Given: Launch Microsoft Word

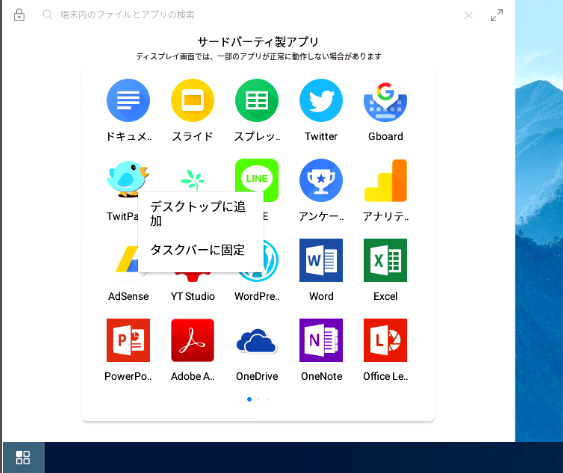Looking at the screenshot, I should (321, 260).
